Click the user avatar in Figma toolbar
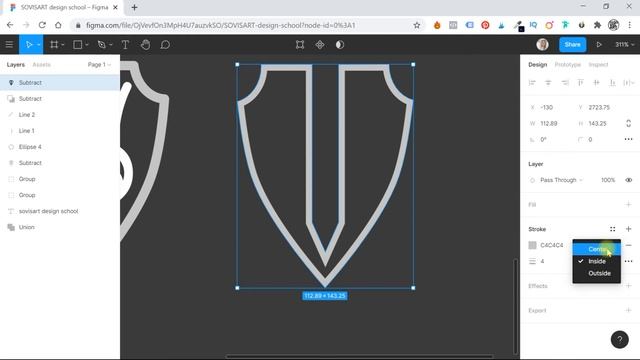 [x=542, y=44]
